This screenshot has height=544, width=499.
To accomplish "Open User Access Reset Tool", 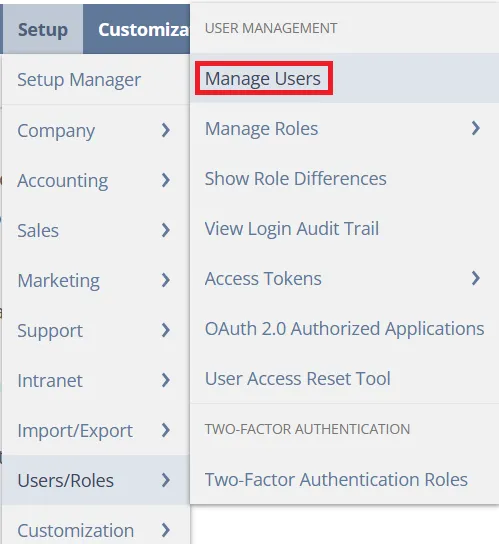I will (x=297, y=379).
